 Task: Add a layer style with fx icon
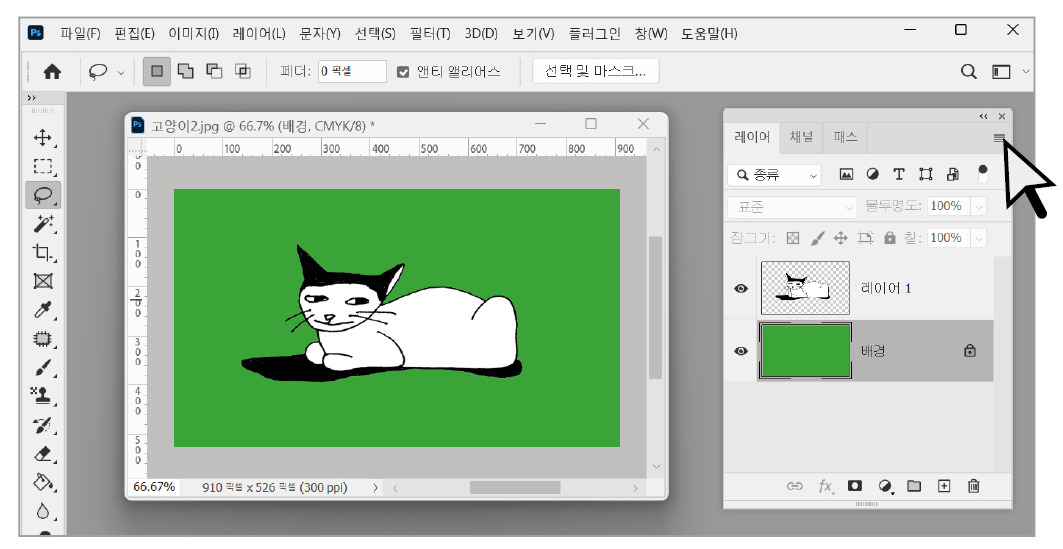click(x=825, y=486)
